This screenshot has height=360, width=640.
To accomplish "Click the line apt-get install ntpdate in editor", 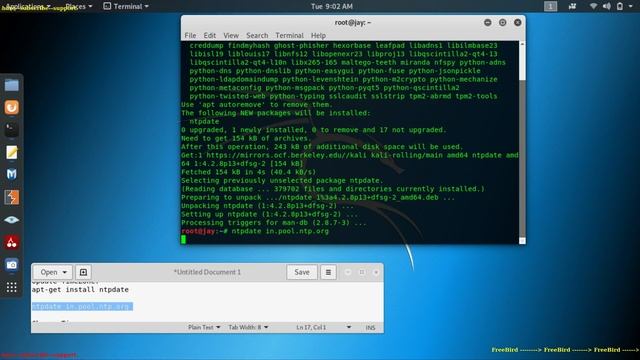I will pos(80,289).
